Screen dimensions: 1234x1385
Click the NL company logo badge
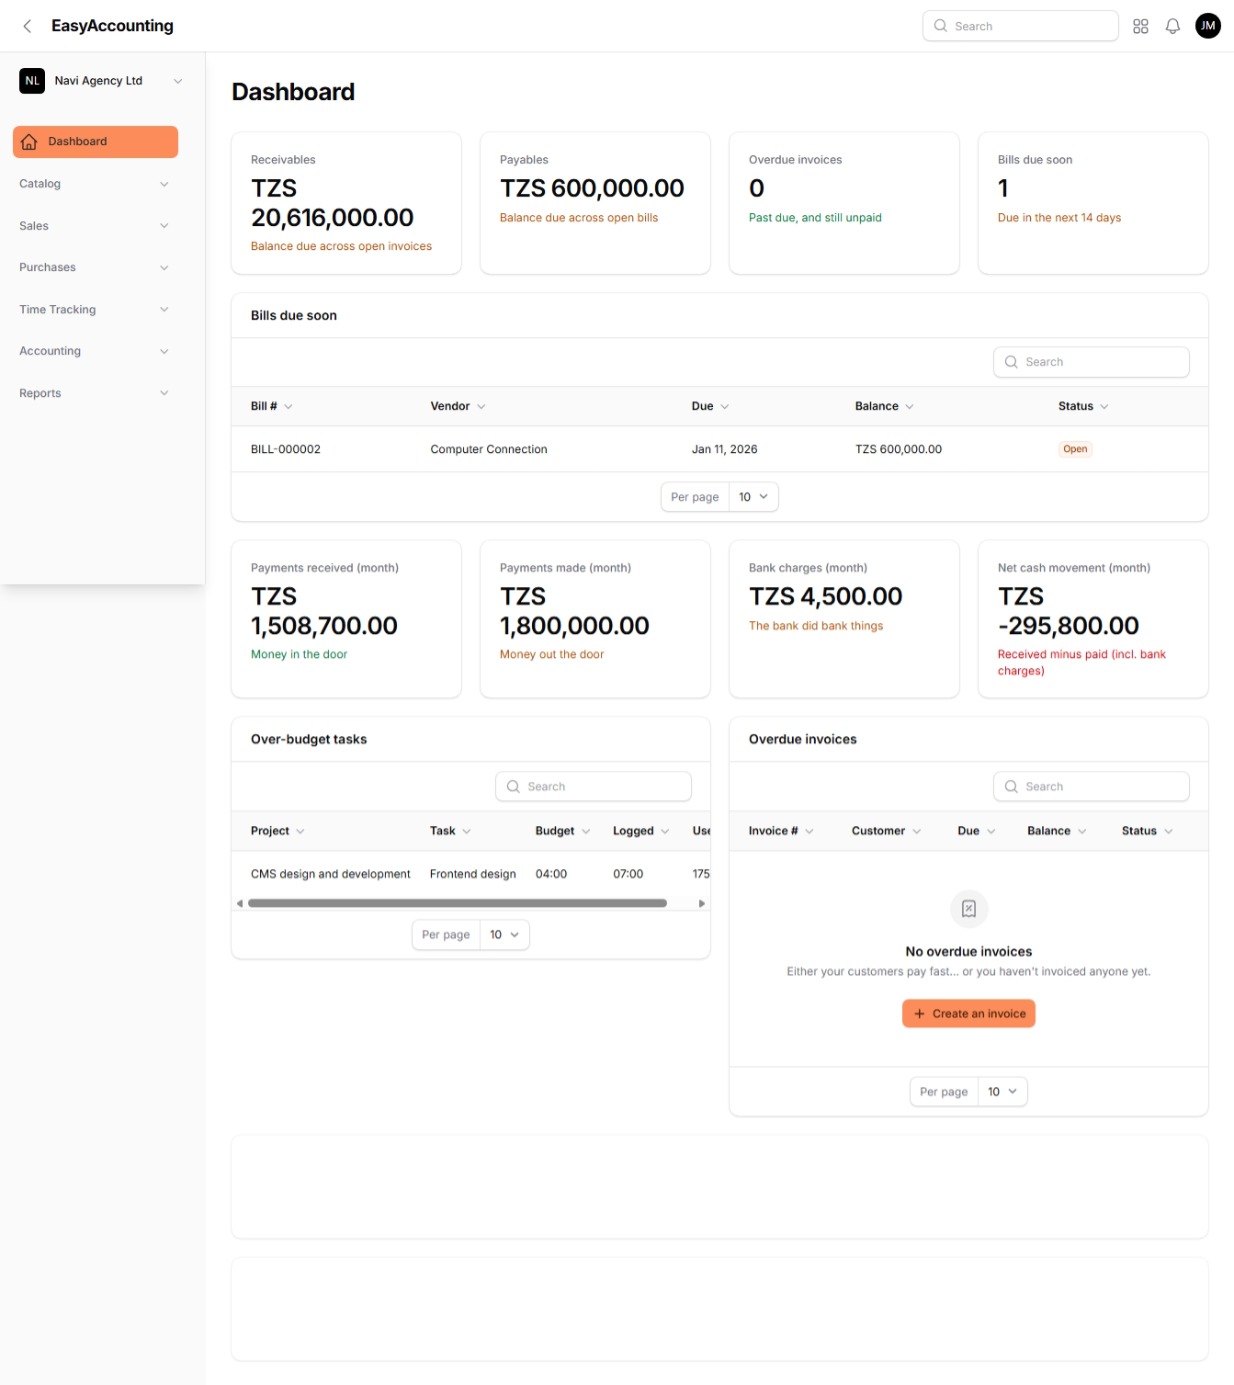coord(32,80)
